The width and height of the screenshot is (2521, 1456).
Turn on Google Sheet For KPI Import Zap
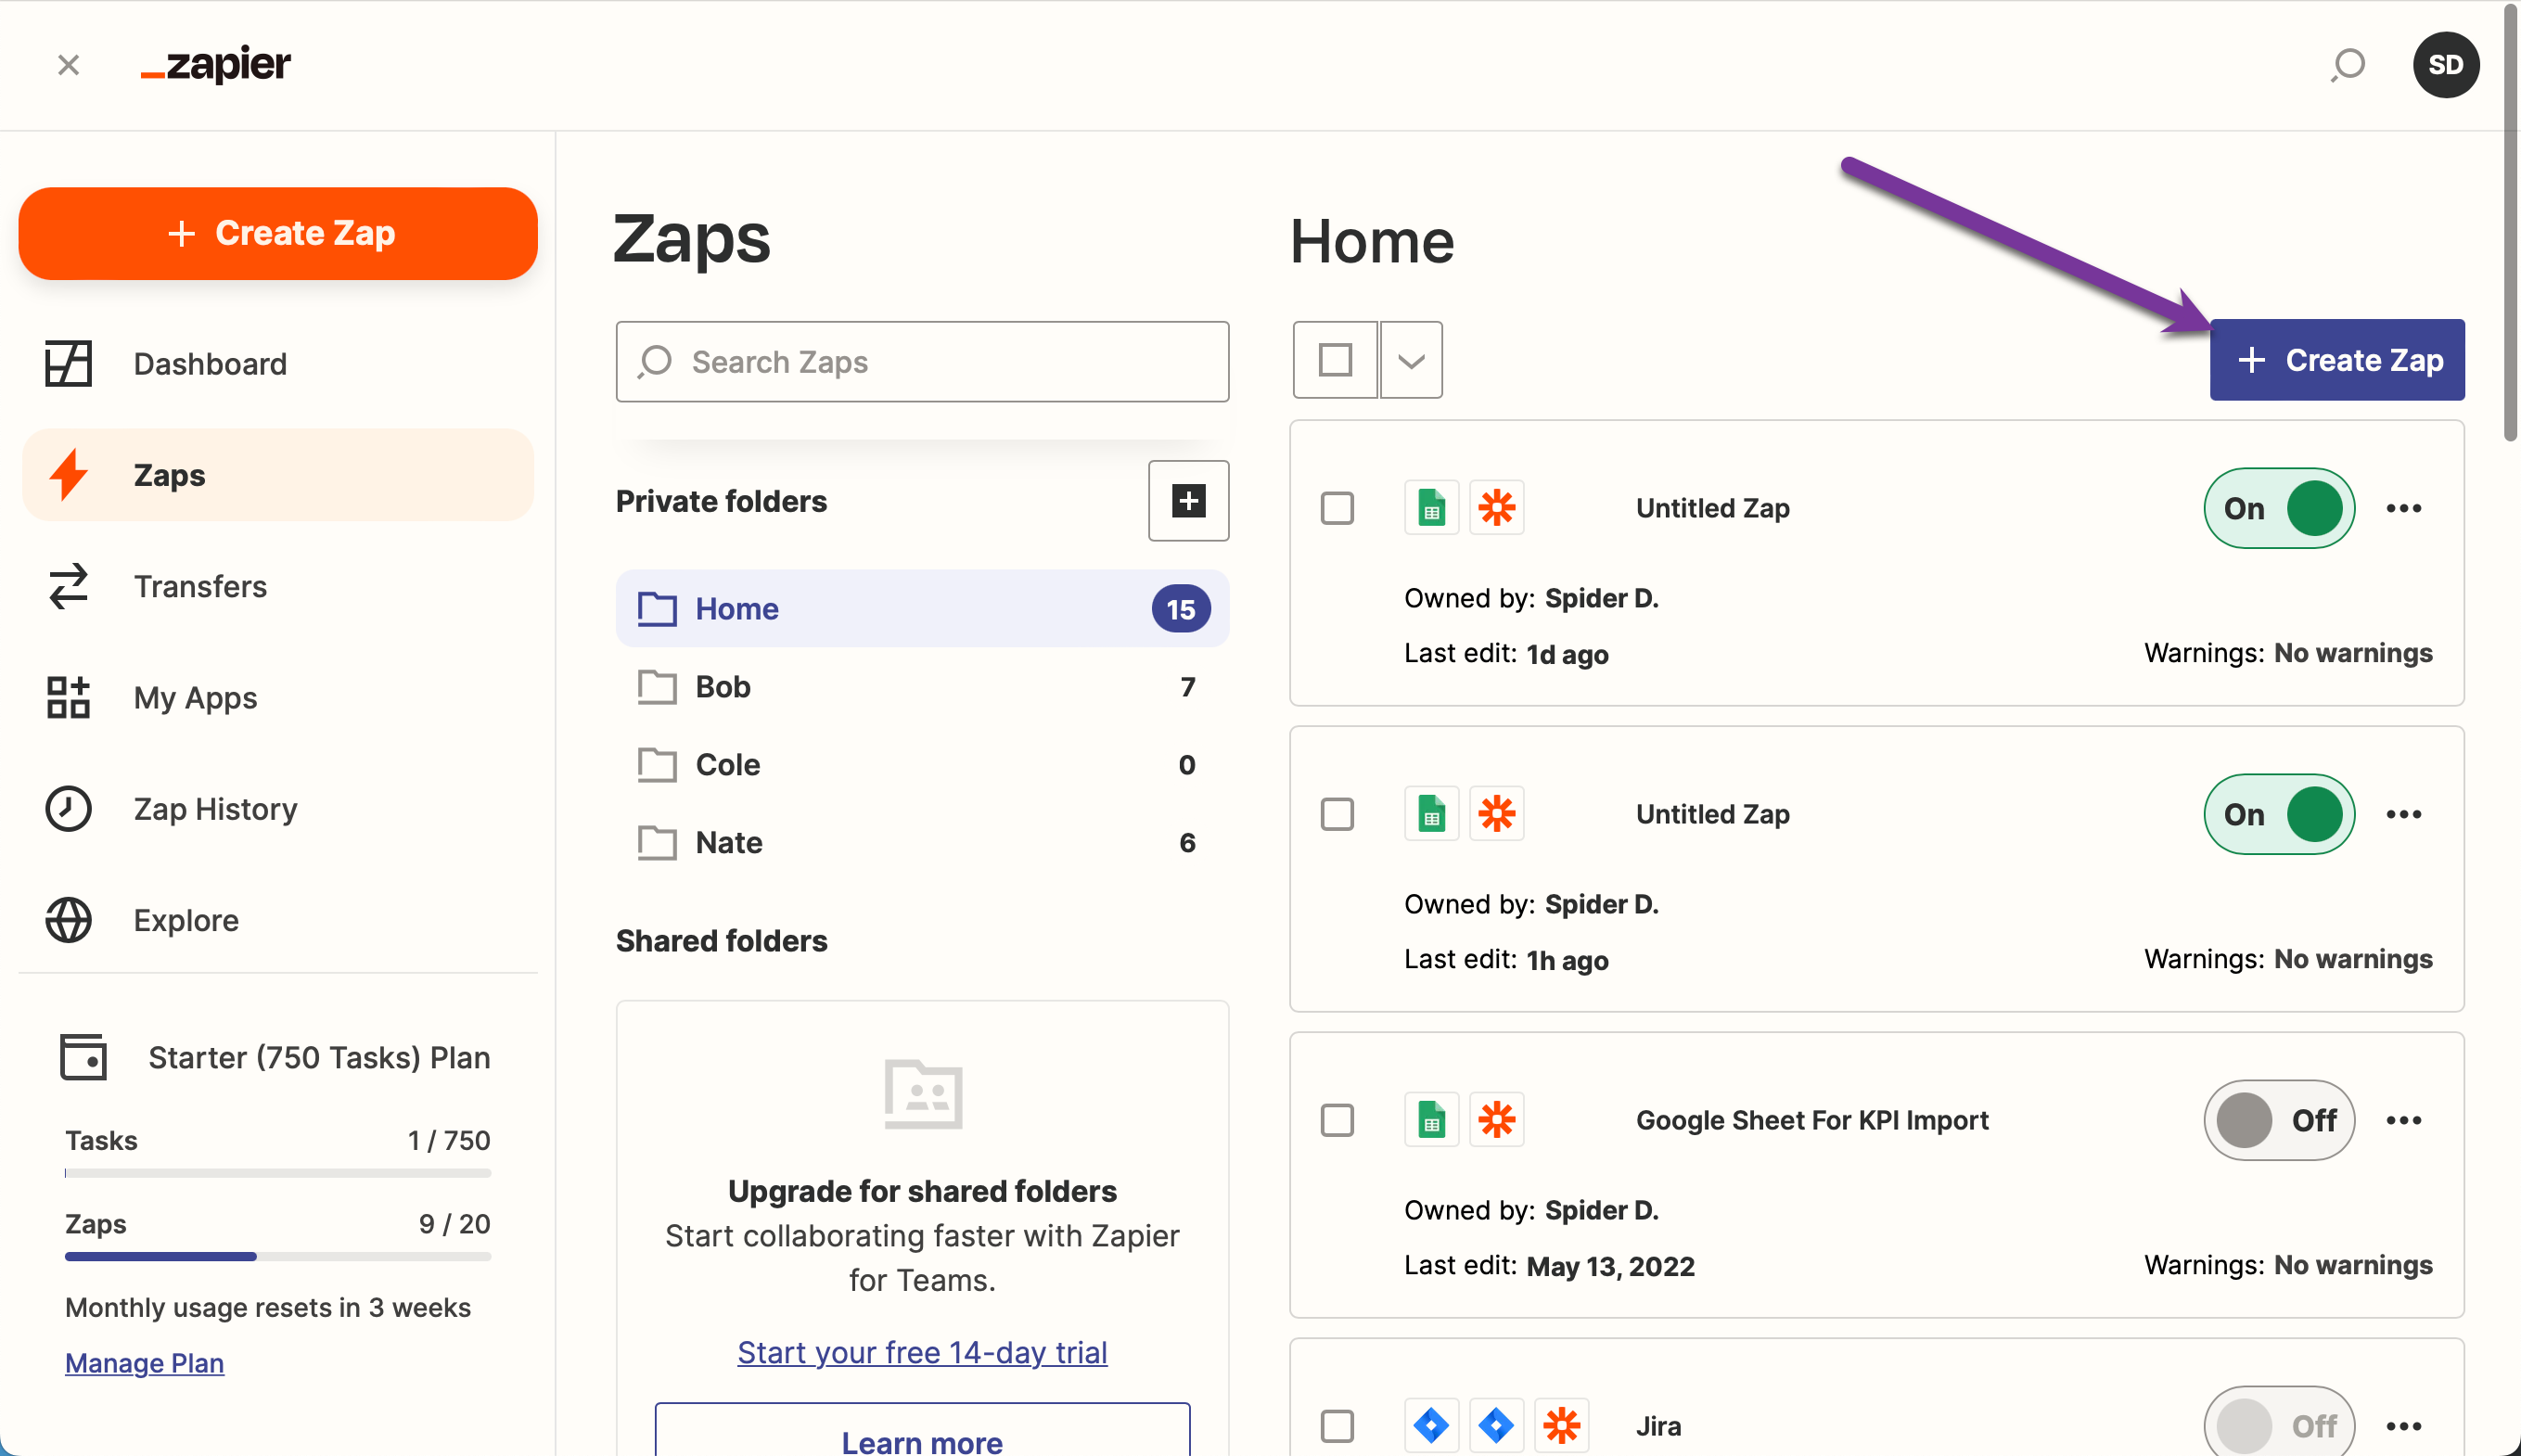pos(2279,1120)
